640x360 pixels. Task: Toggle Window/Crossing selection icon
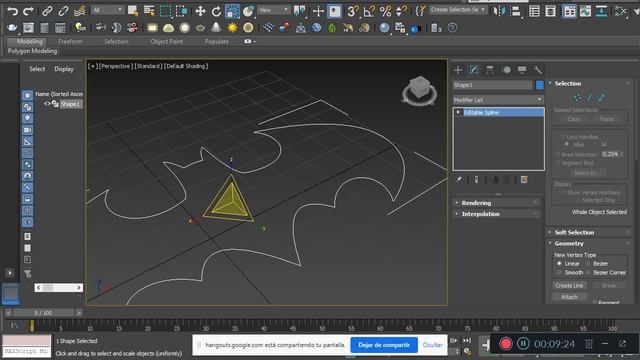pos(182,11)
